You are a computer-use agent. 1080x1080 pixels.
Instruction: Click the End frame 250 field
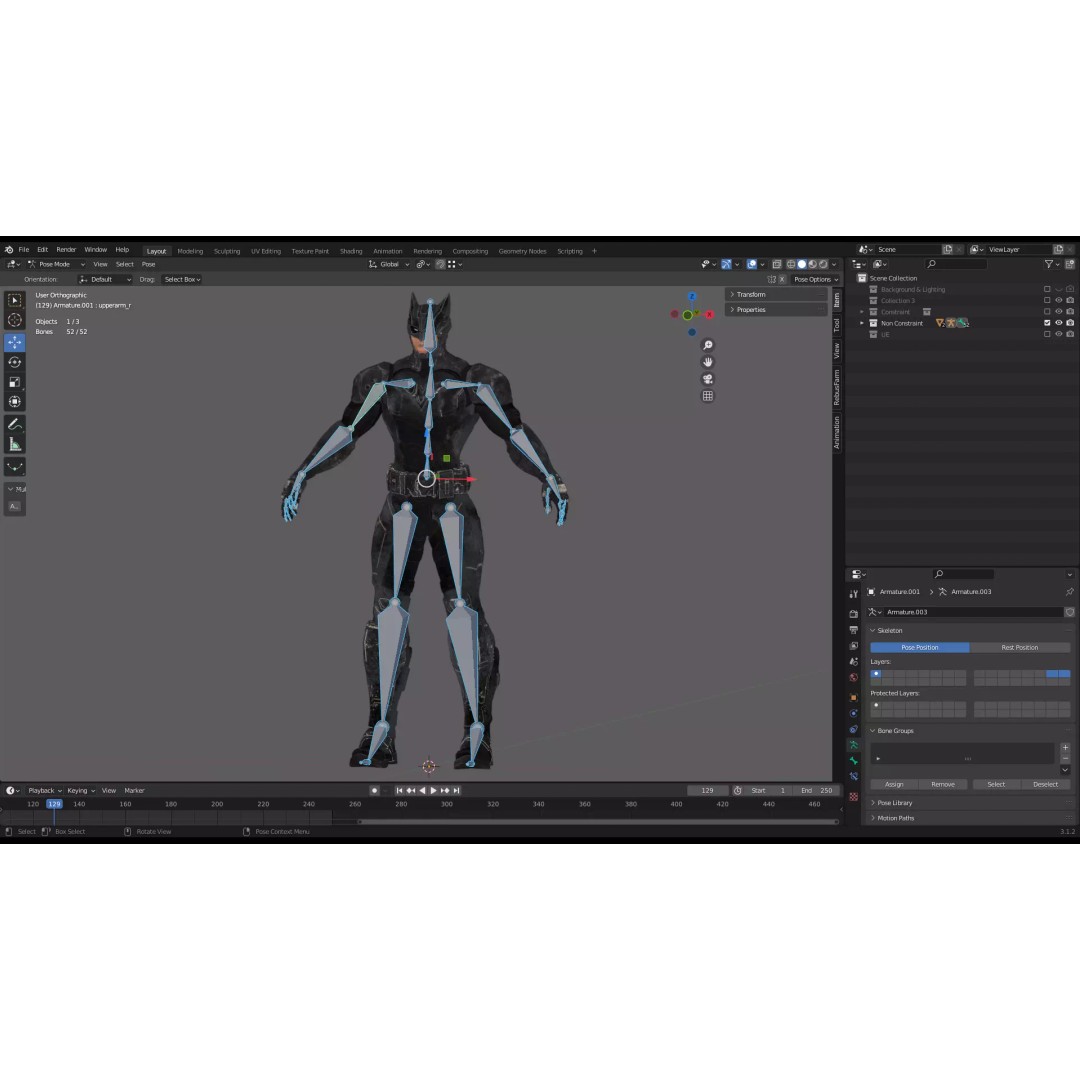[817, 791]
